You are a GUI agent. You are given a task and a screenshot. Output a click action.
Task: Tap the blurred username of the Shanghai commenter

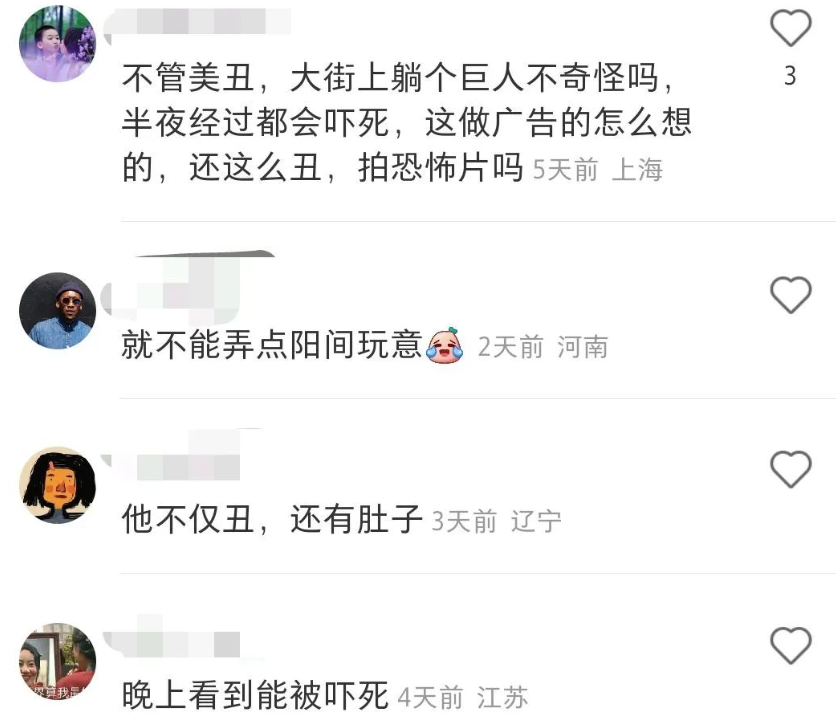(x=197, y=21)
